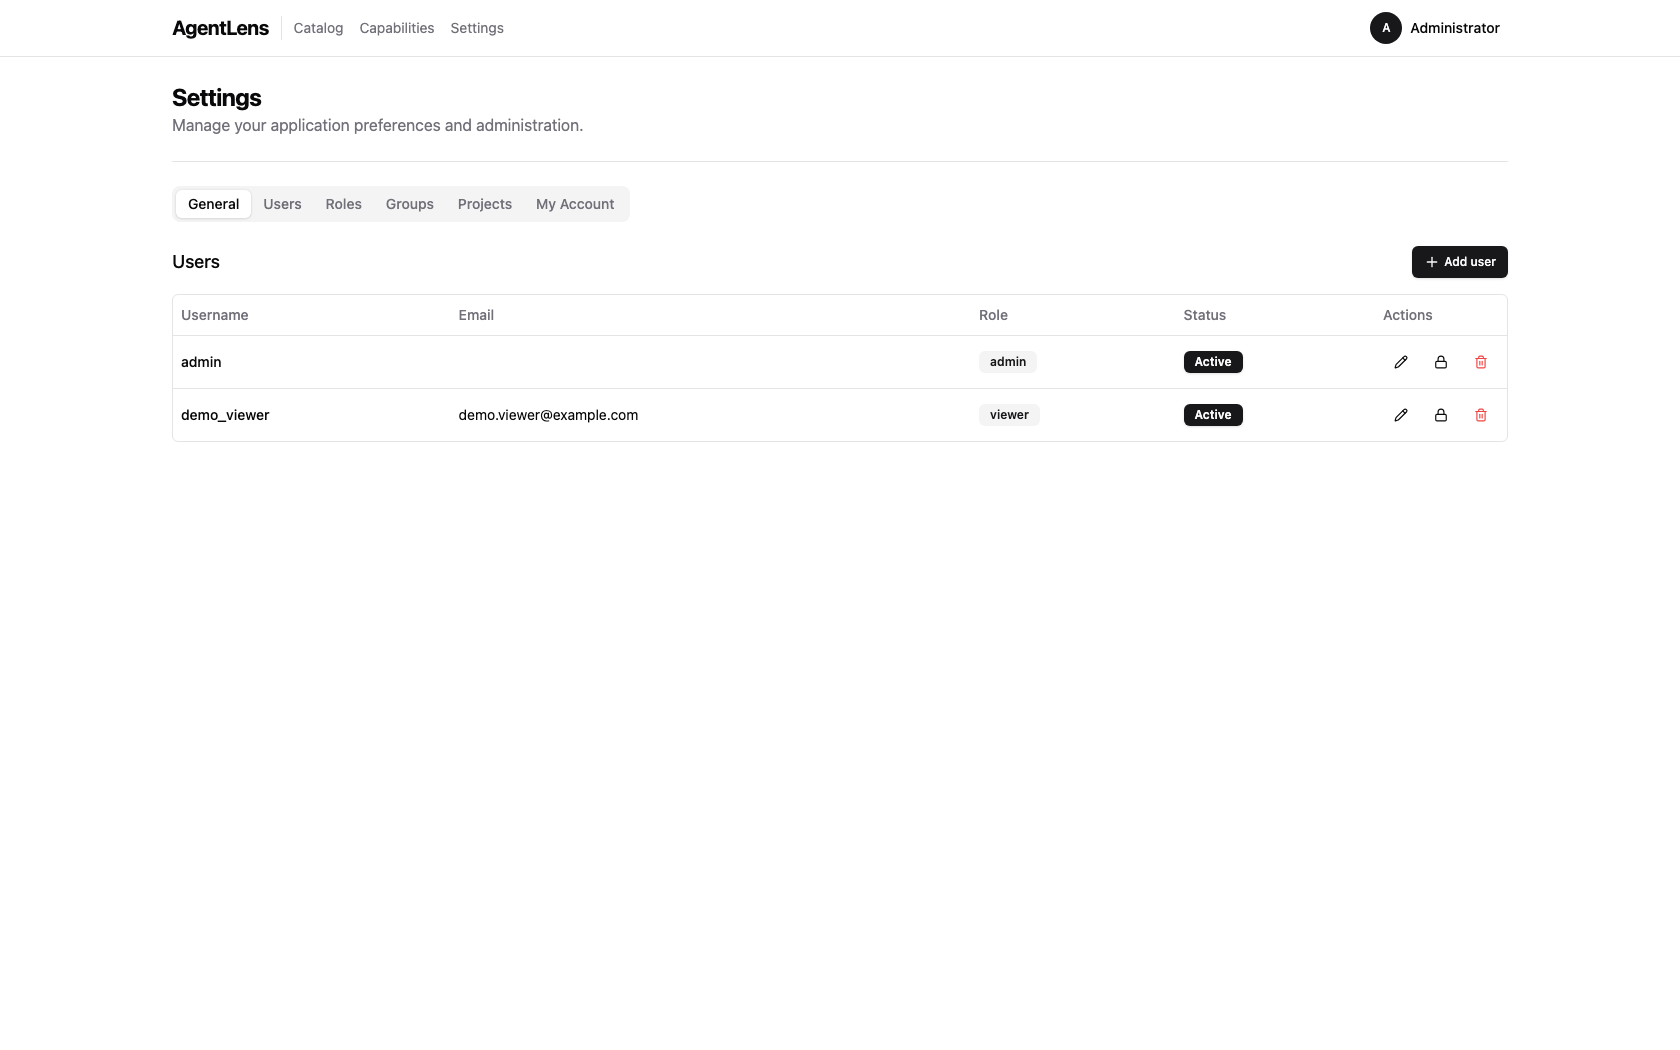Viewport: 1680px width, 1050px height.
Task: Delete the admin user via trash icon
Action: click(1481, 362)
